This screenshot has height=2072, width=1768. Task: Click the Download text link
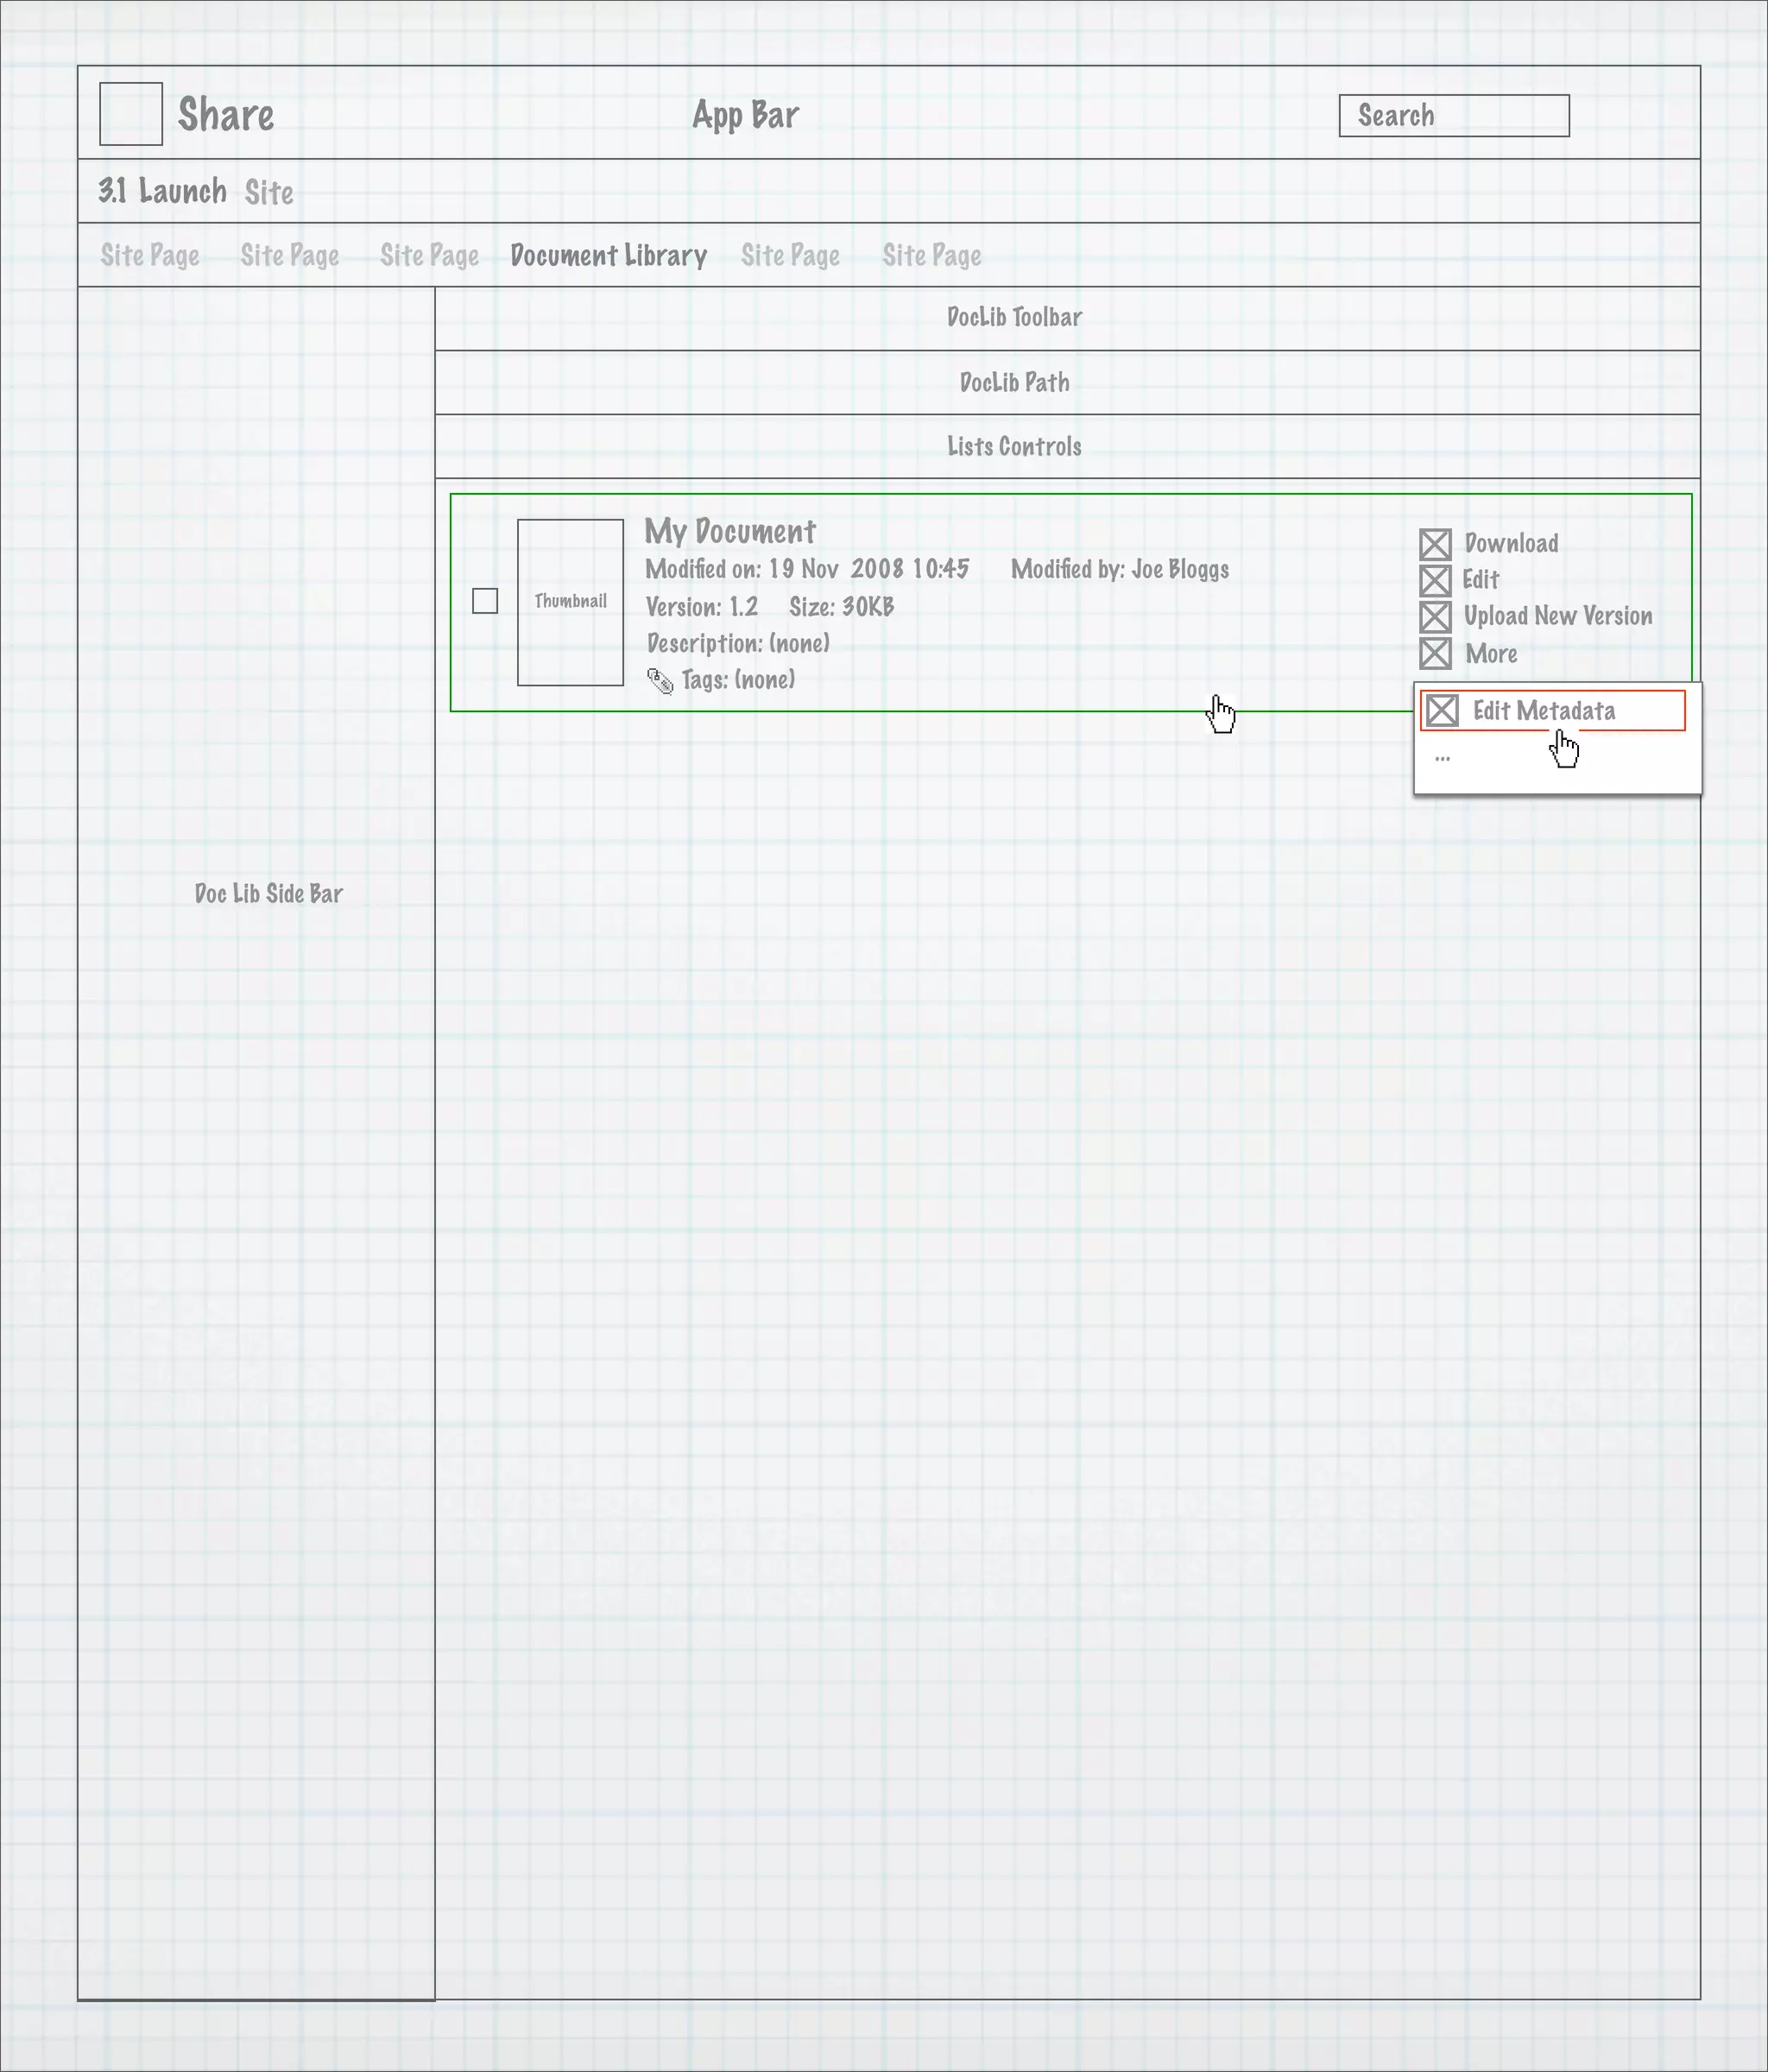pos(1511,544)
